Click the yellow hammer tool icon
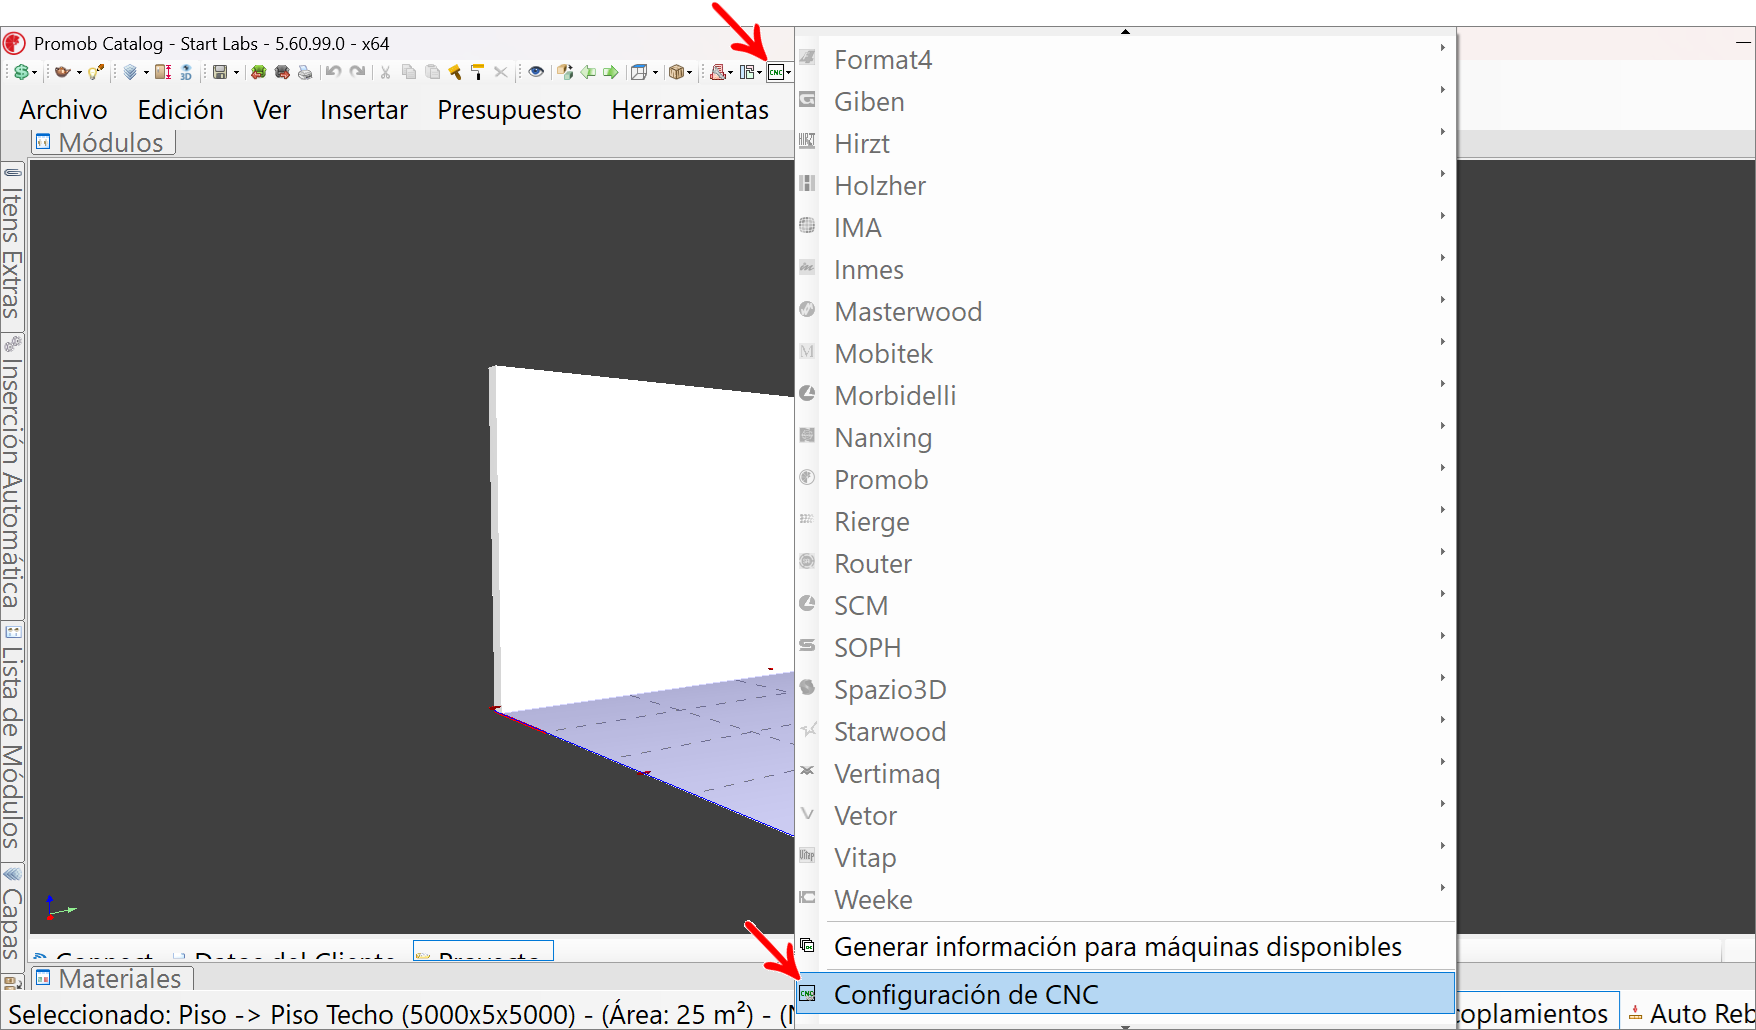Image resolution: width=1756 pixels, height=1030 pixels. [455, 72]
